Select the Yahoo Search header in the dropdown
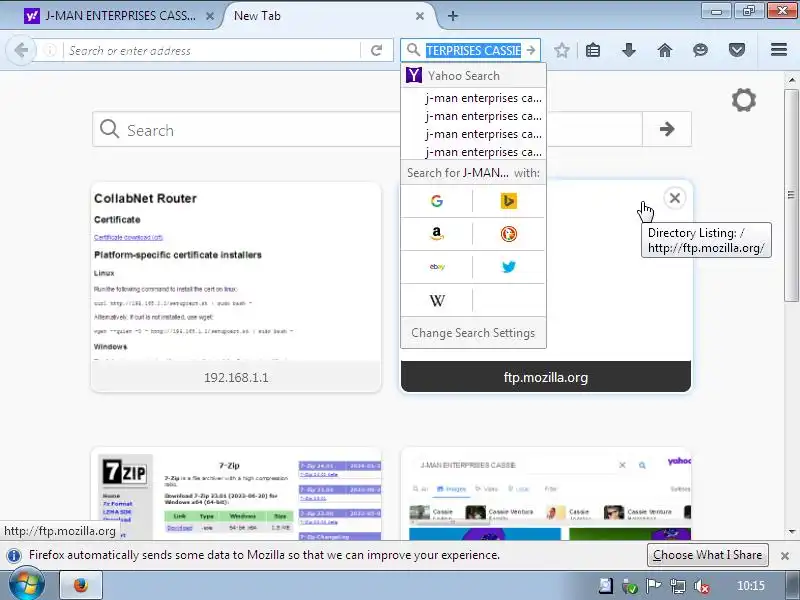Image resolution: width=800 pixels, height=600 pixels. tap(473, 76)
